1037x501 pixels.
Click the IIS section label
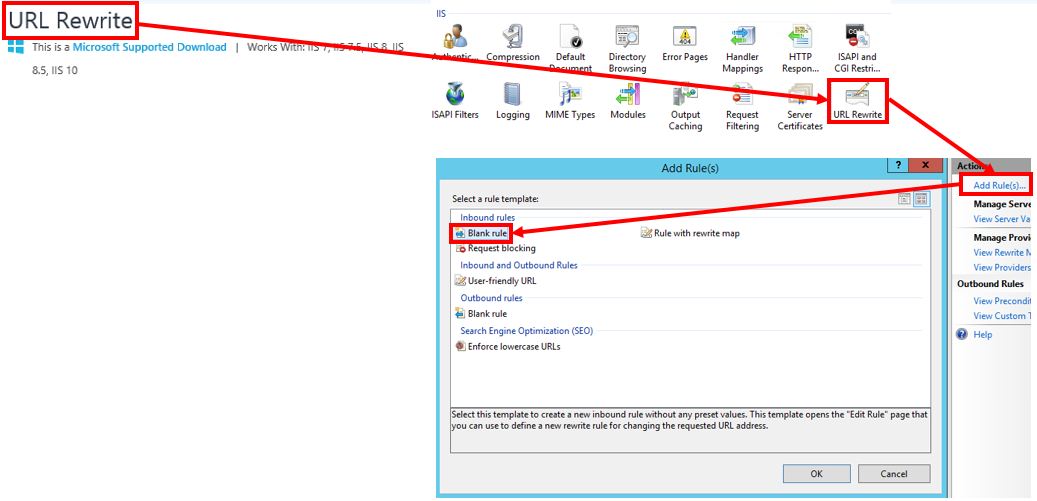pos(440,13)
